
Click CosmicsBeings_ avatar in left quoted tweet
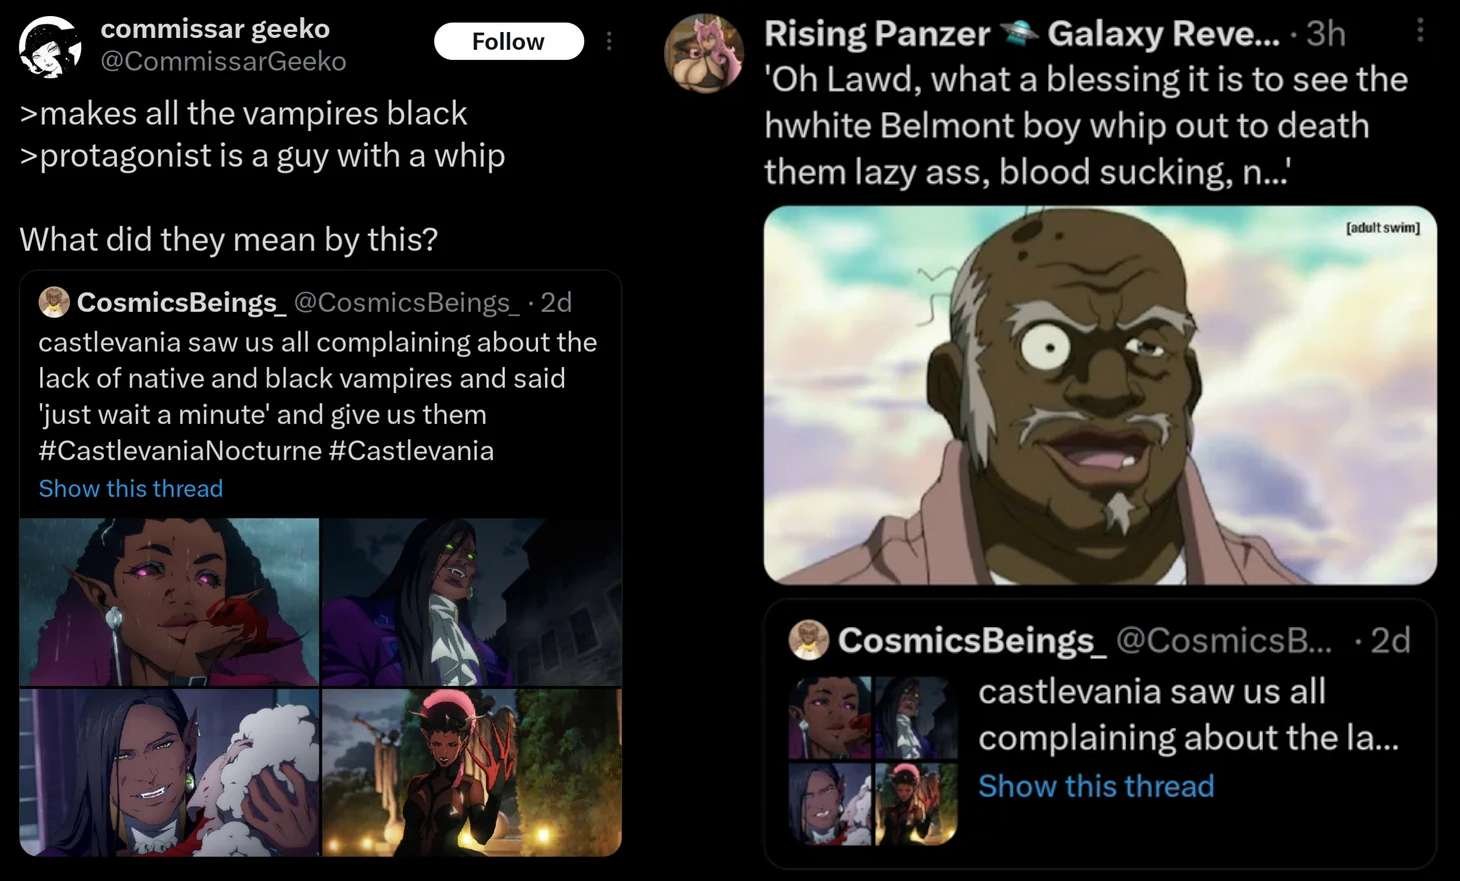(54, 302)
